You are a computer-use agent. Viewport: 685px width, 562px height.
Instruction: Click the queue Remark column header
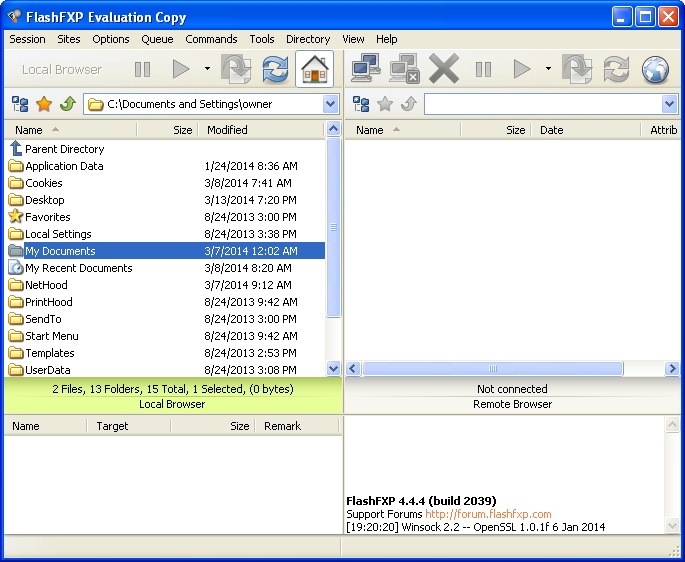pyautogui.click(x=297, y=426)
